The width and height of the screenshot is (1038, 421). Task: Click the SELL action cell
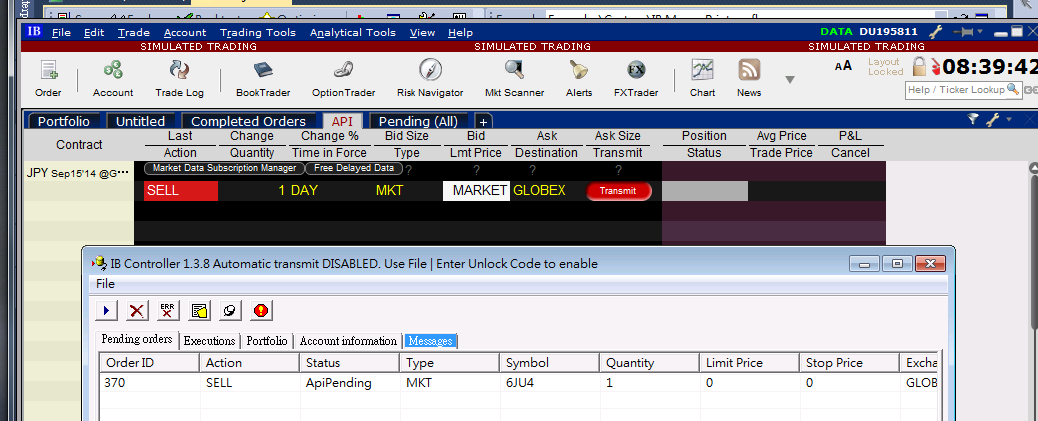181,191
